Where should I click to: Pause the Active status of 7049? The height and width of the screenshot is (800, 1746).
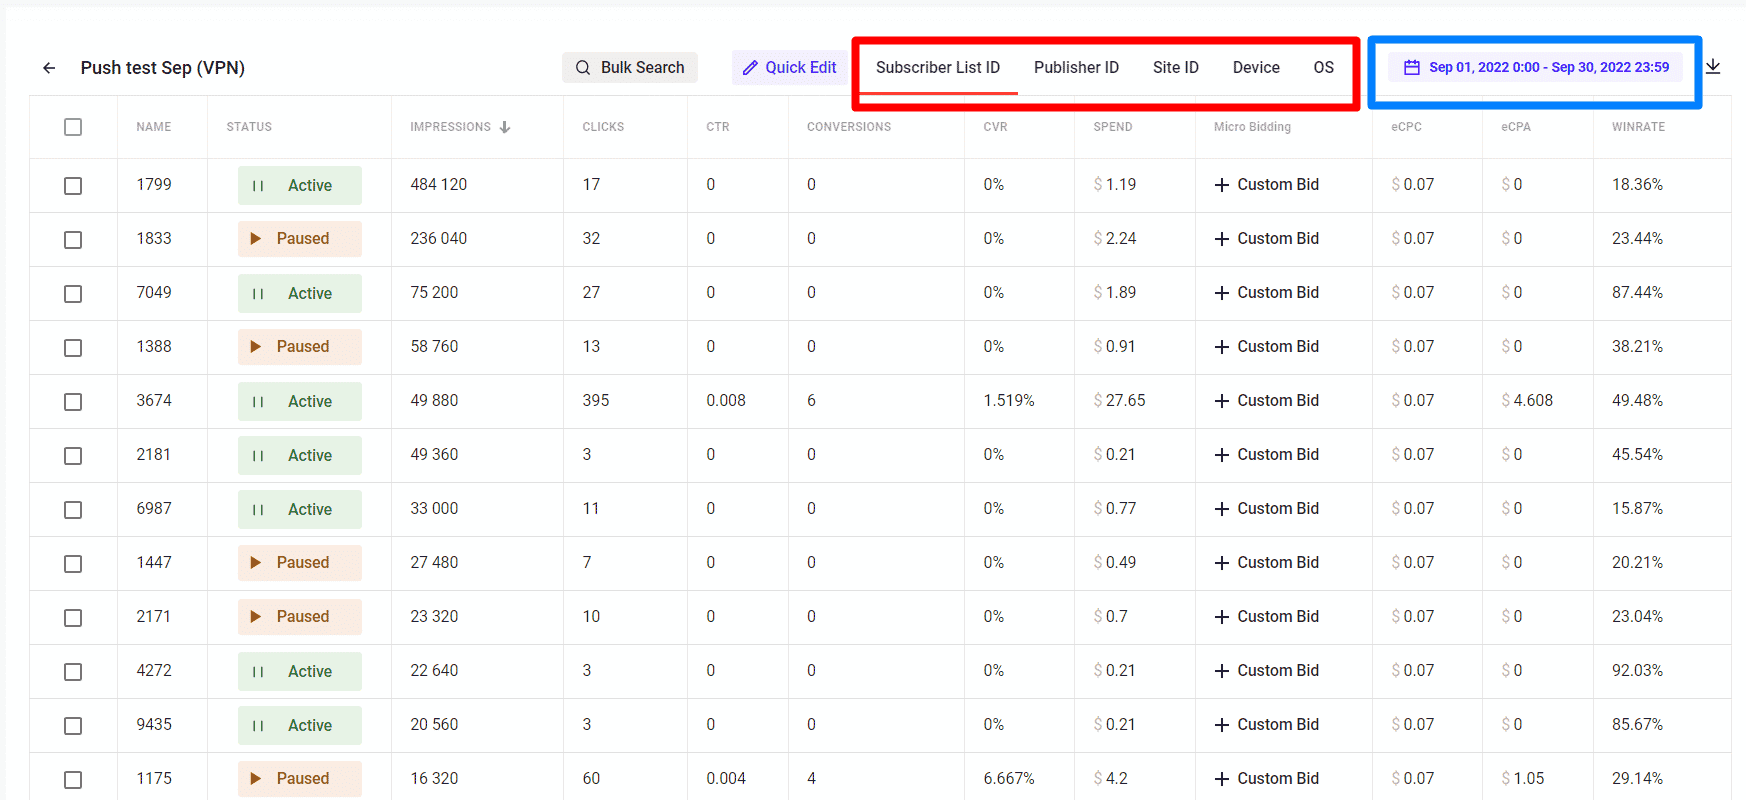coord(300,294)
